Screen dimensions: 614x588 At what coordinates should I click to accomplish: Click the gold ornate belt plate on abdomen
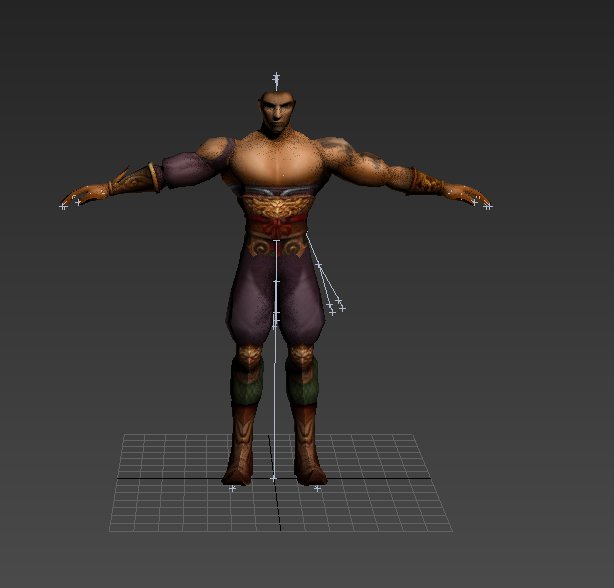click(278, 206)
